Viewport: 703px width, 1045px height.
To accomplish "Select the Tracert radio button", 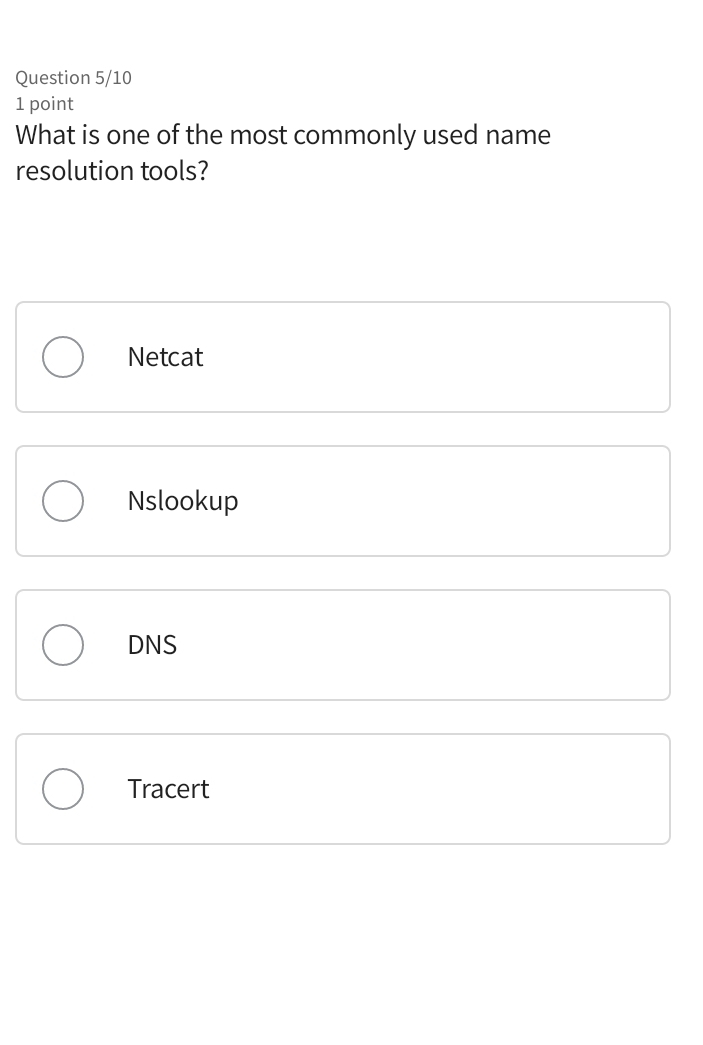I will [x=62, y=788].
